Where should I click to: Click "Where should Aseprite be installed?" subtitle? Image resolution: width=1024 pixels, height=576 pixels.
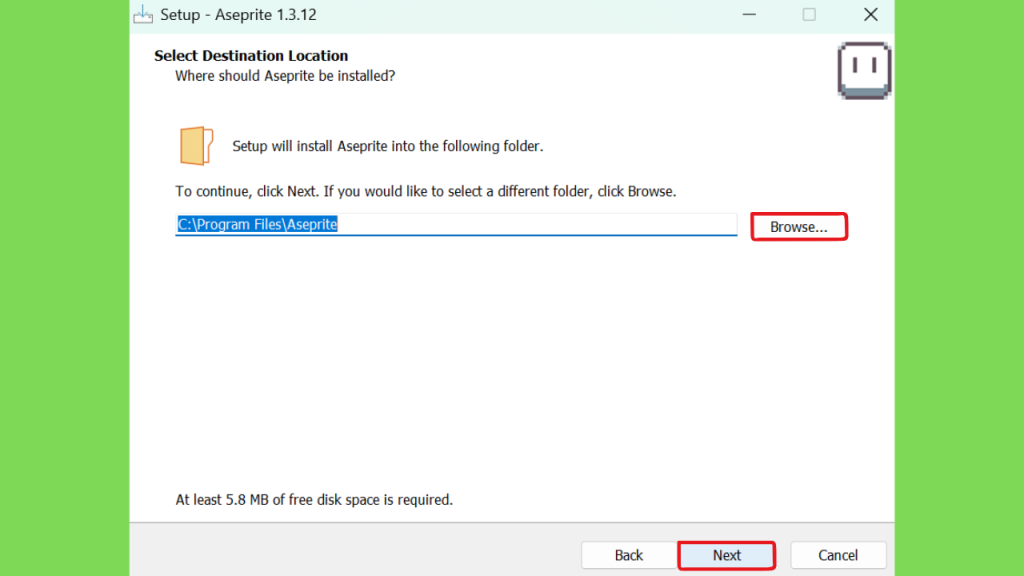pos(285,76)
